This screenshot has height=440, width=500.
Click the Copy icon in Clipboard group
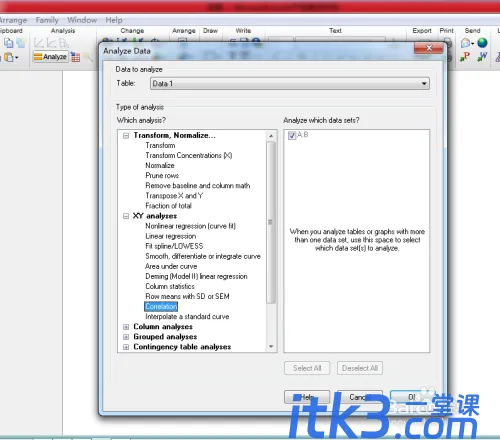[9, 43]
